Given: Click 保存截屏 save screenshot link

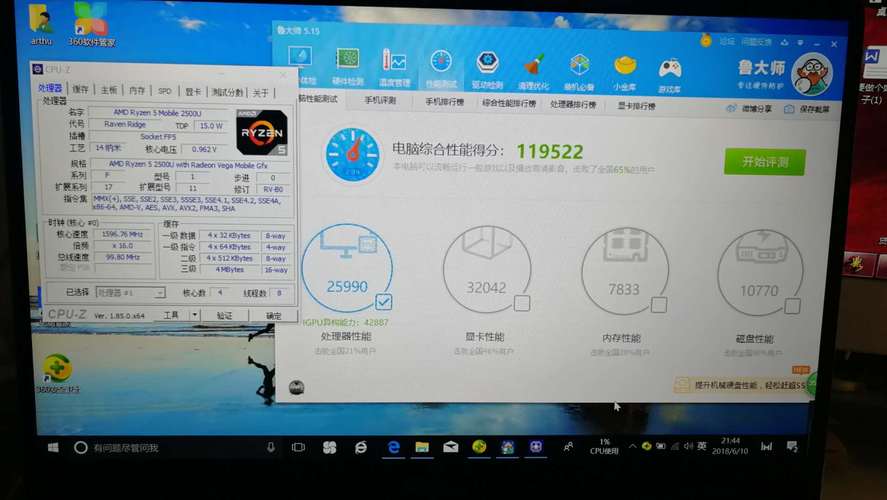Looking at the screenshot, I should pos(806,109).
